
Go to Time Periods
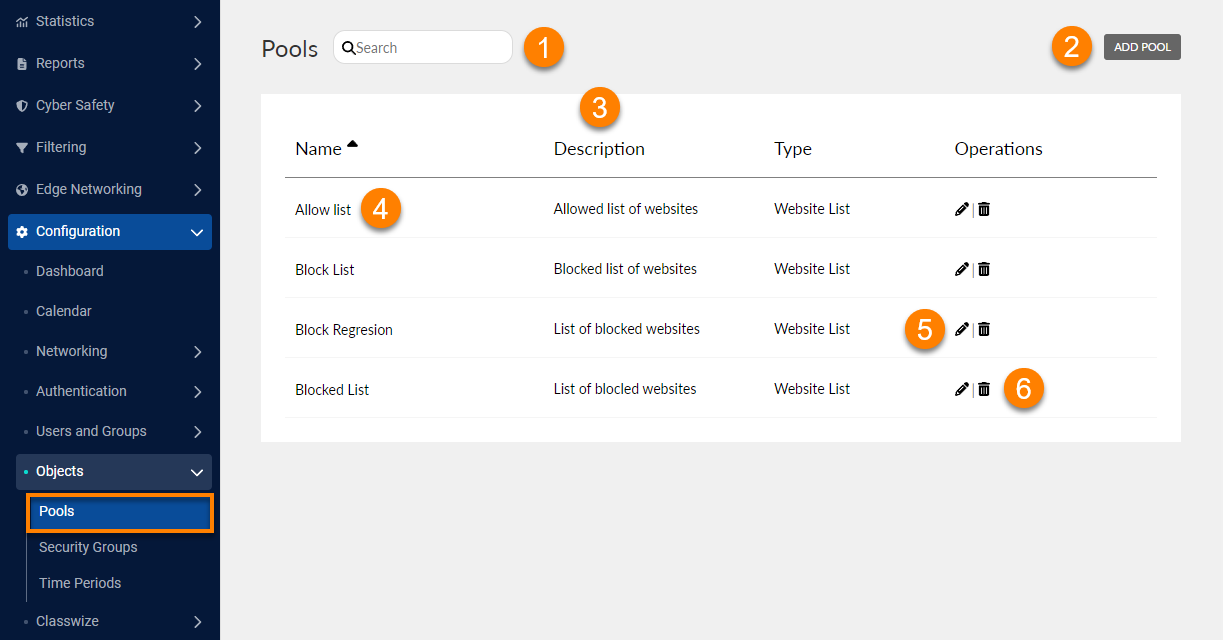80,583
